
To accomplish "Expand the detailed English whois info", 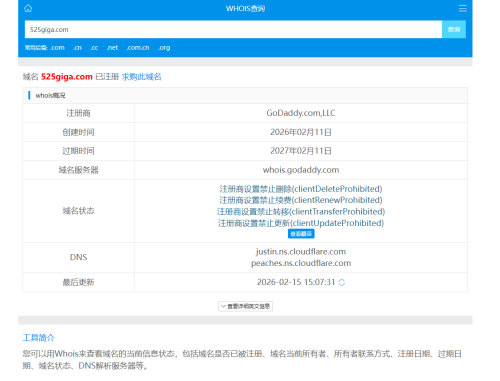I will coord(245,306).
